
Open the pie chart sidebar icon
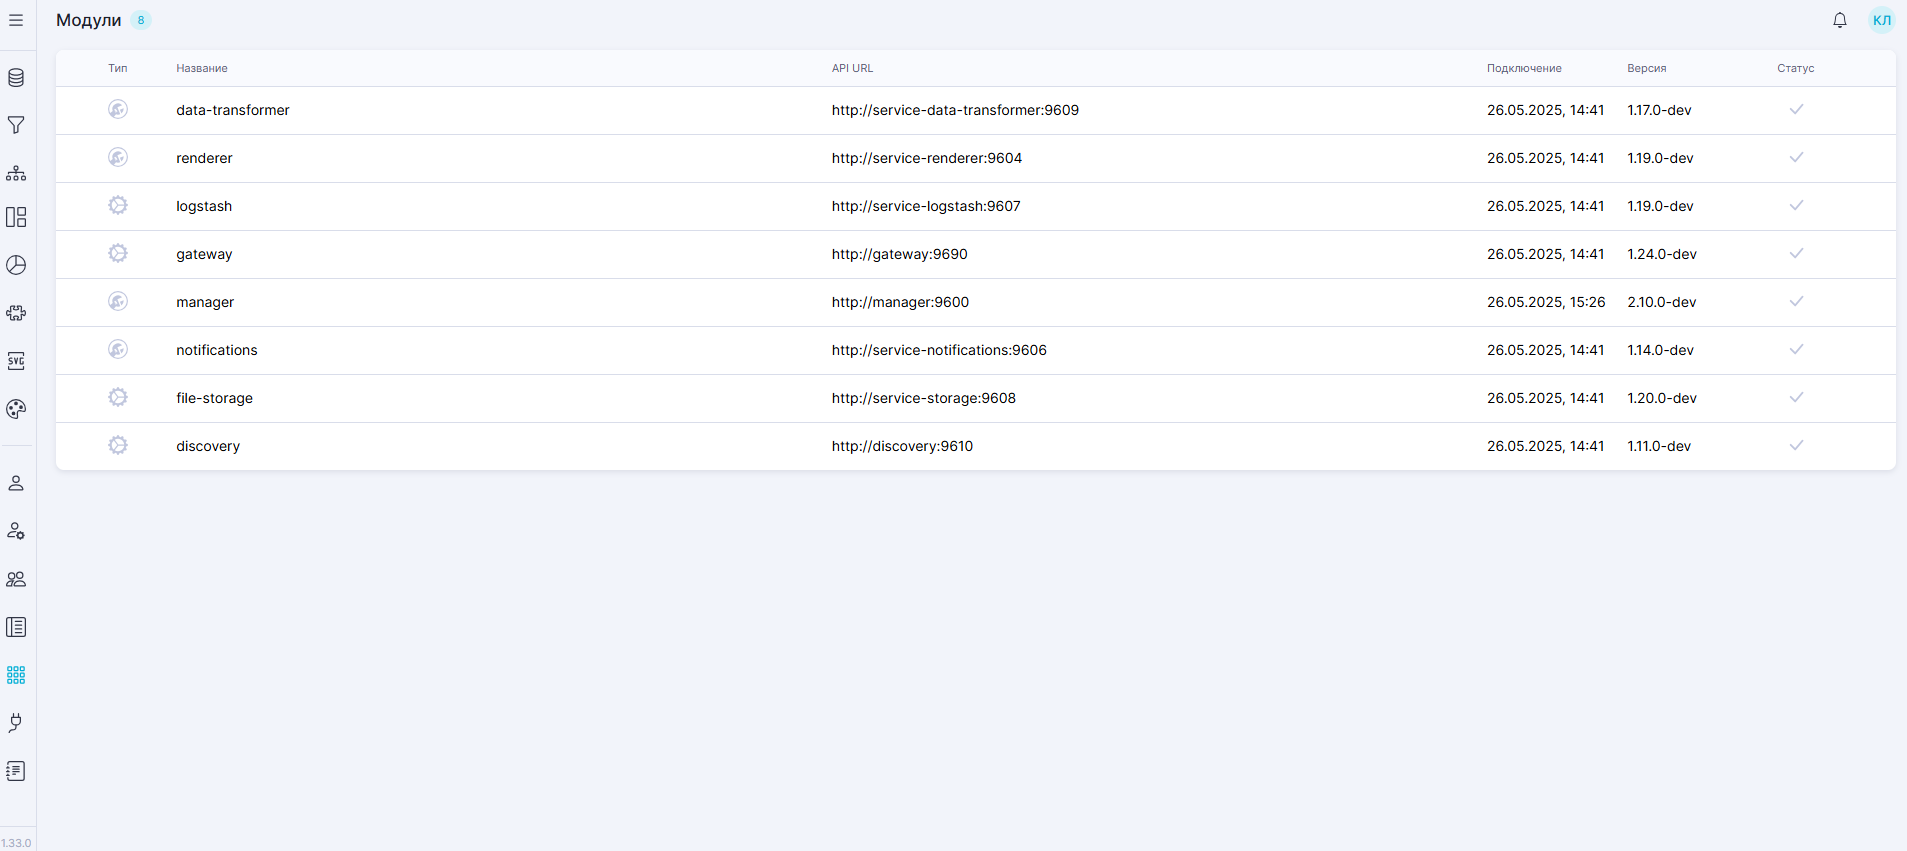coord(16,265)
